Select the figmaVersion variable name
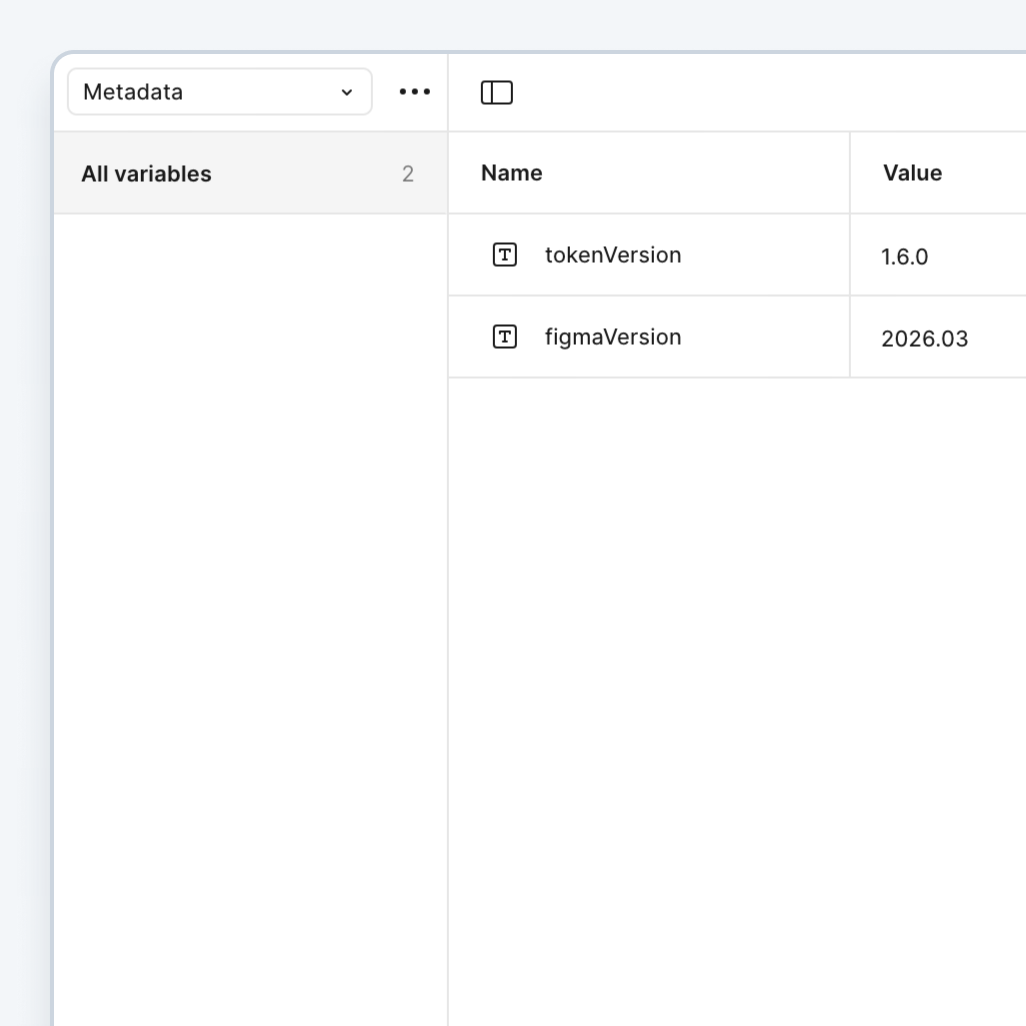Viewport: 1026px width, 1026px height. click(613, 337)
